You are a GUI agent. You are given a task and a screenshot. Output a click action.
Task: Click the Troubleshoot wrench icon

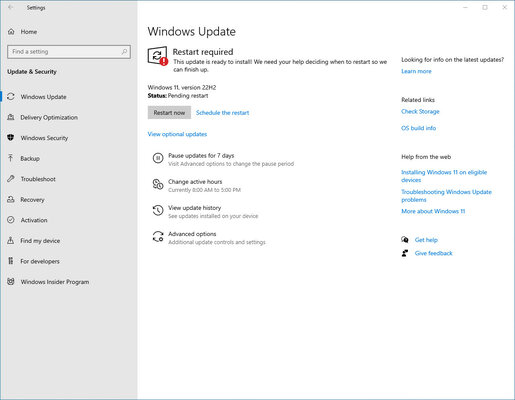click(x=11, y=179)
